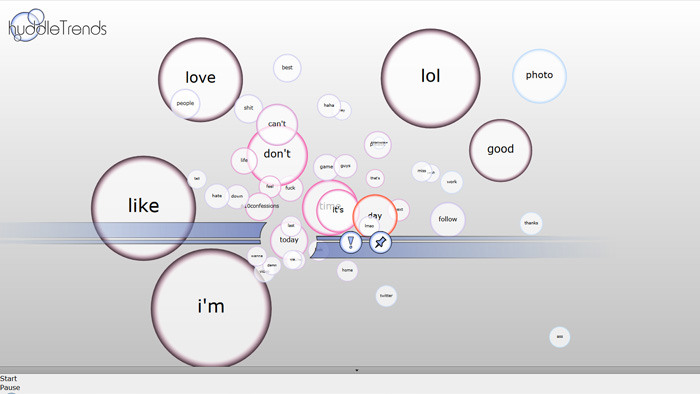Click the exclamation mark icon
The height and width of the screenshot is (394, 700).
[x=350, y=242]
